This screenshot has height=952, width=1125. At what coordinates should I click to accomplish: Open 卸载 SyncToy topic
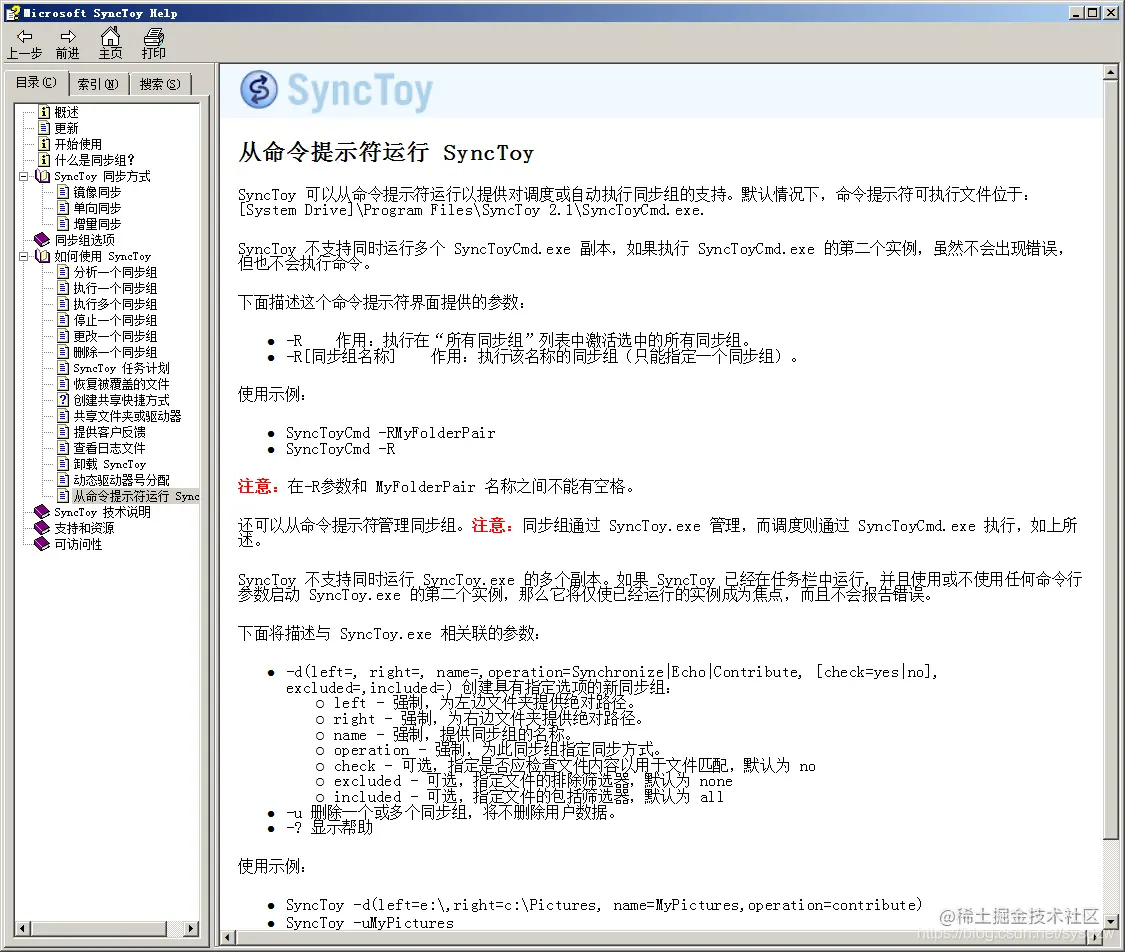[109, 464]
